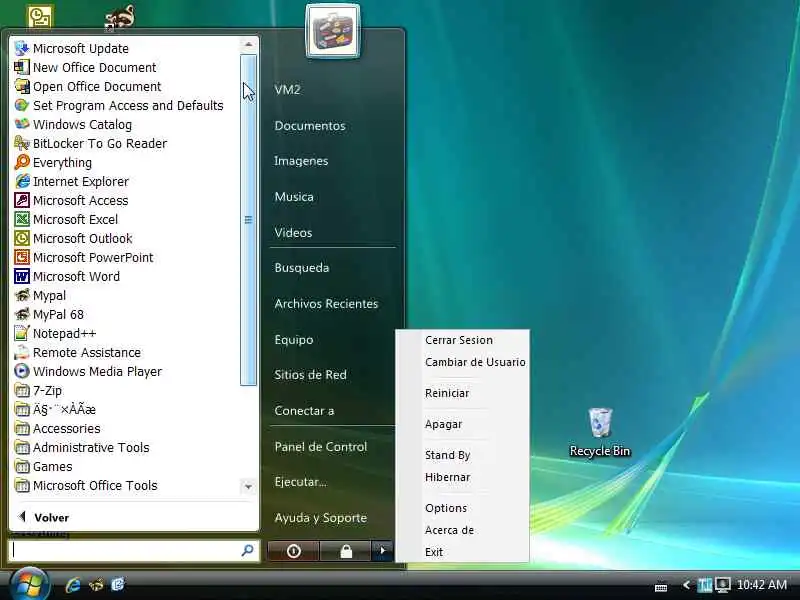Click the programs list scroll up arrow
Viewport: 800px width, 600px height.
pyautogui.click(x=248, y=45)
